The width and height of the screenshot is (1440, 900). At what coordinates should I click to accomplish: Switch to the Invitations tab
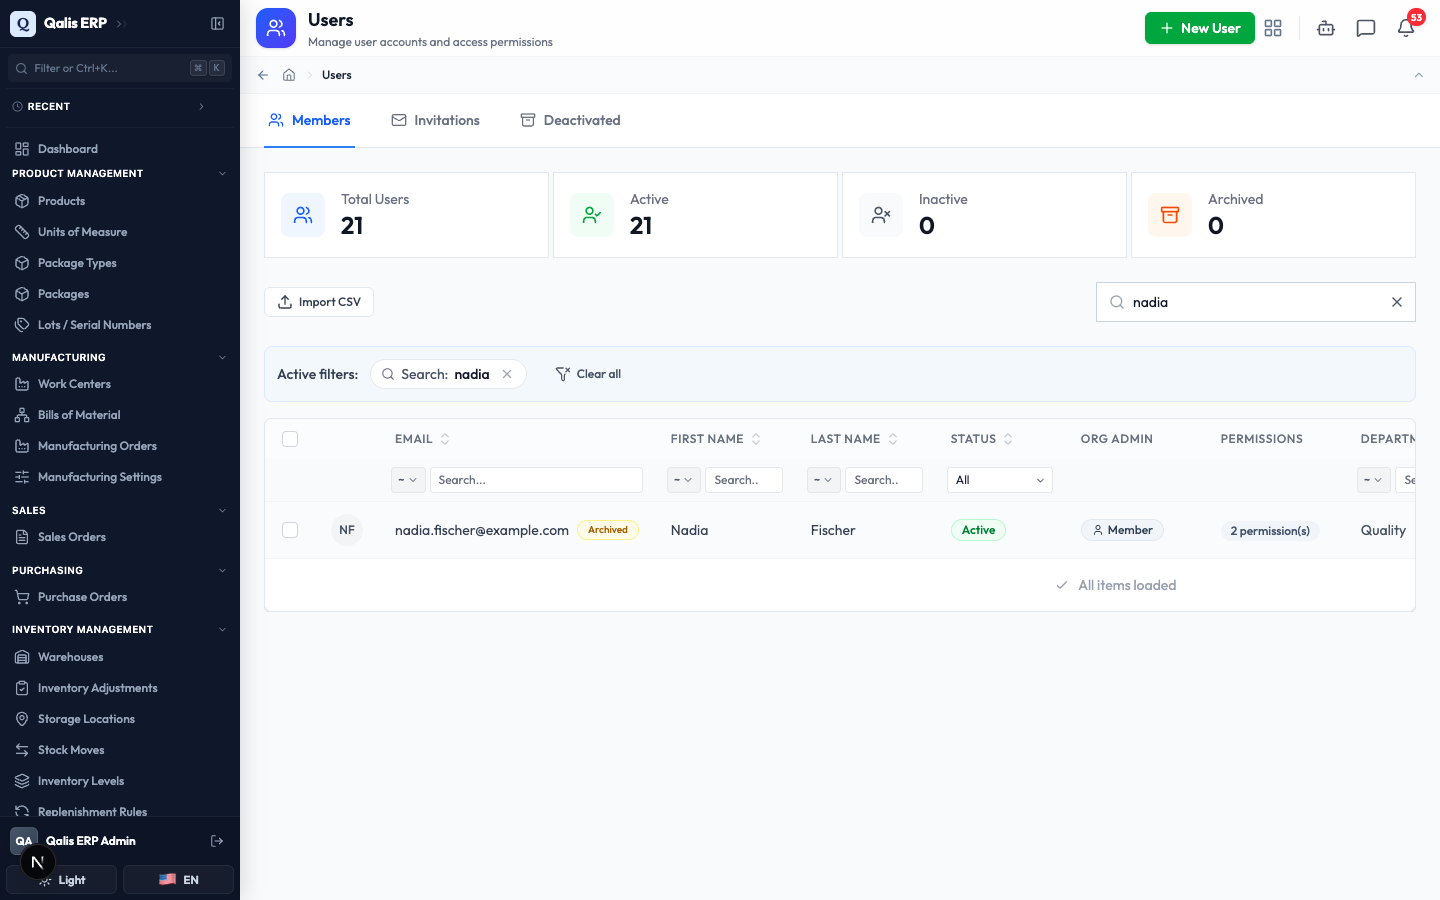click(x=435, y=120)
